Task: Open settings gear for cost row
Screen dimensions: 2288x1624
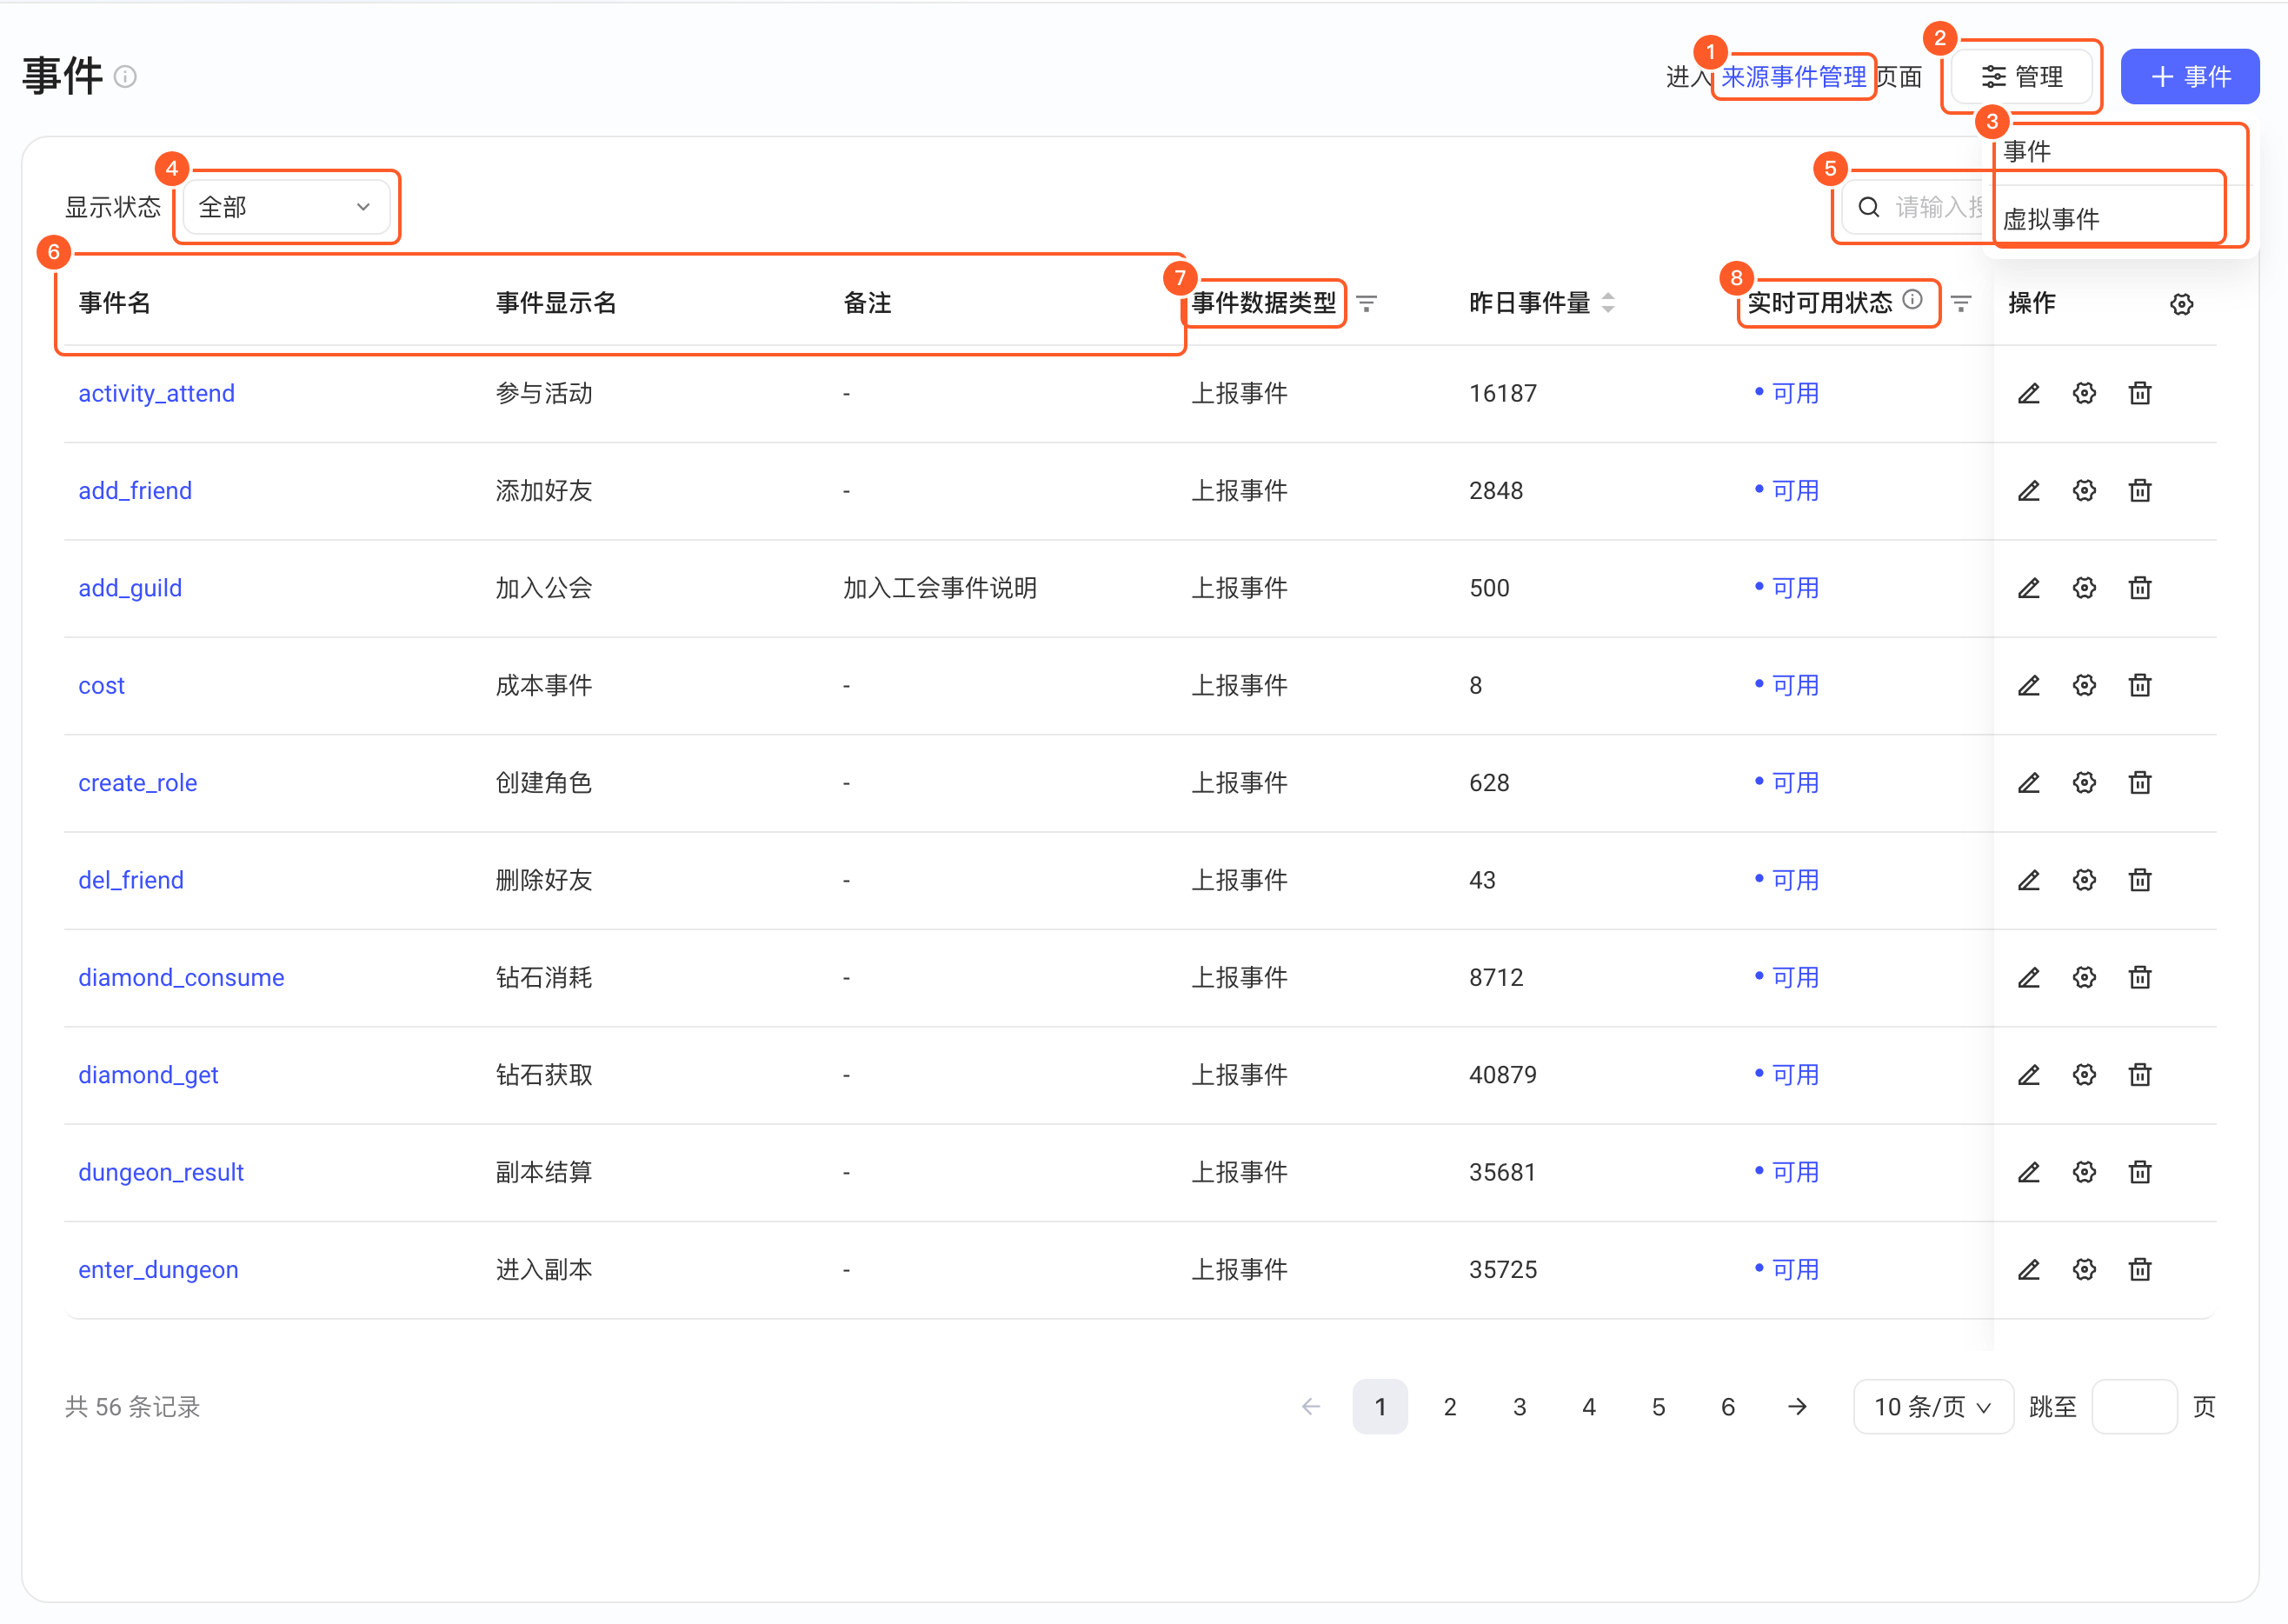Action: pos(2084,685)
